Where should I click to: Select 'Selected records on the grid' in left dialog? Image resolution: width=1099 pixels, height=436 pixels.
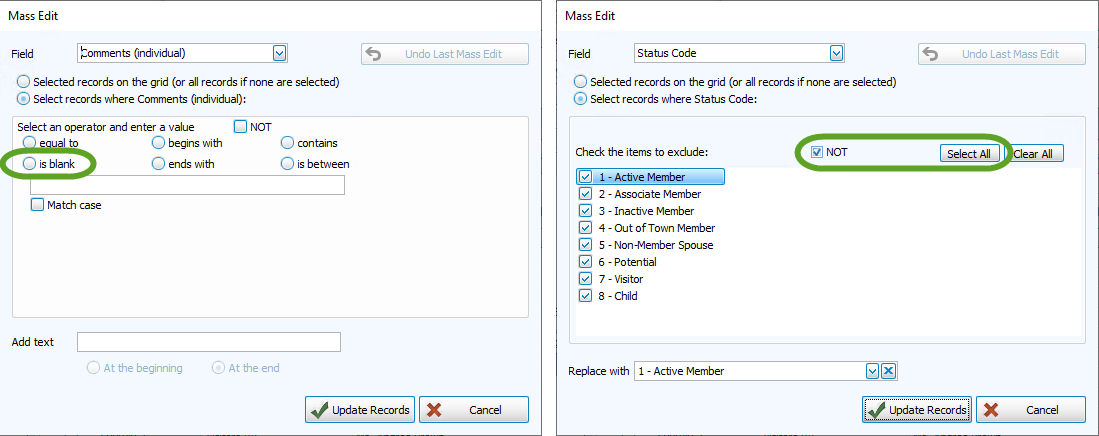click(24, 82)
